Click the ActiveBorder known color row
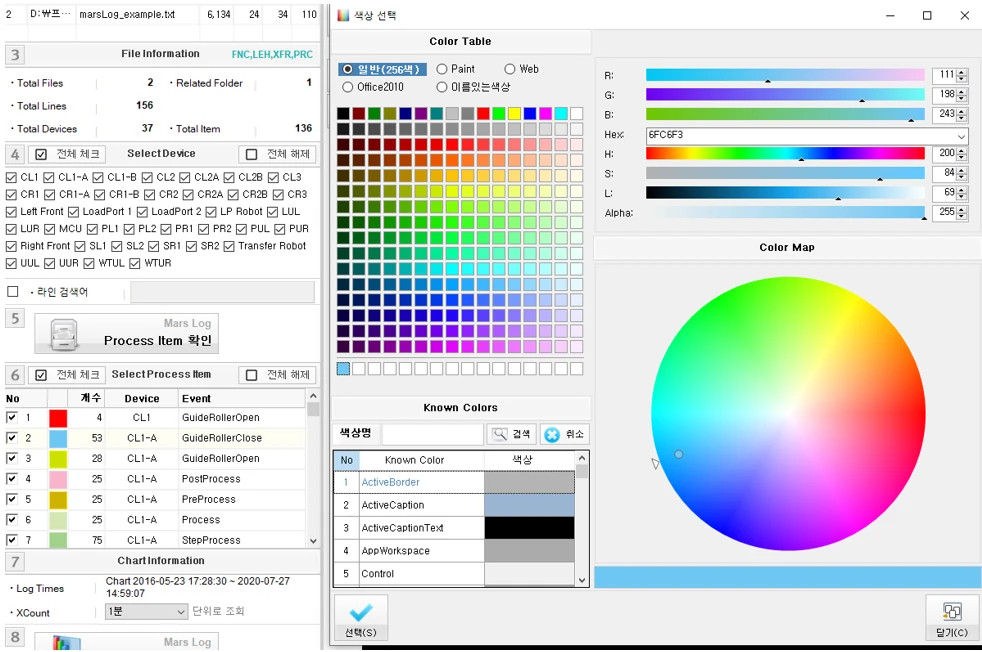982x652 pixels. [455, 482]
